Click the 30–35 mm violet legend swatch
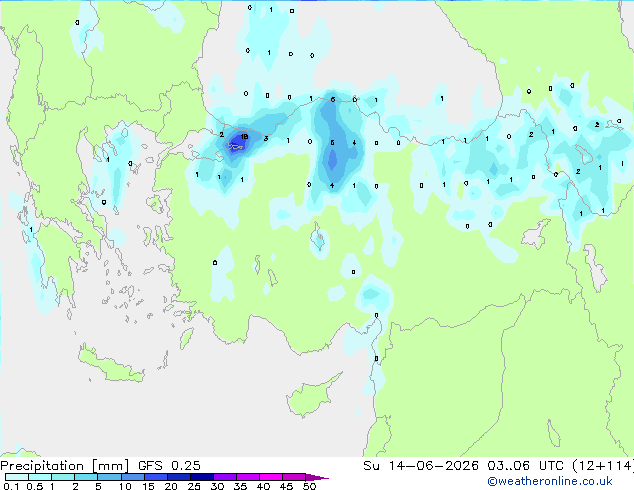The width and height of the screenshot is (634, 490). point(224,477)
